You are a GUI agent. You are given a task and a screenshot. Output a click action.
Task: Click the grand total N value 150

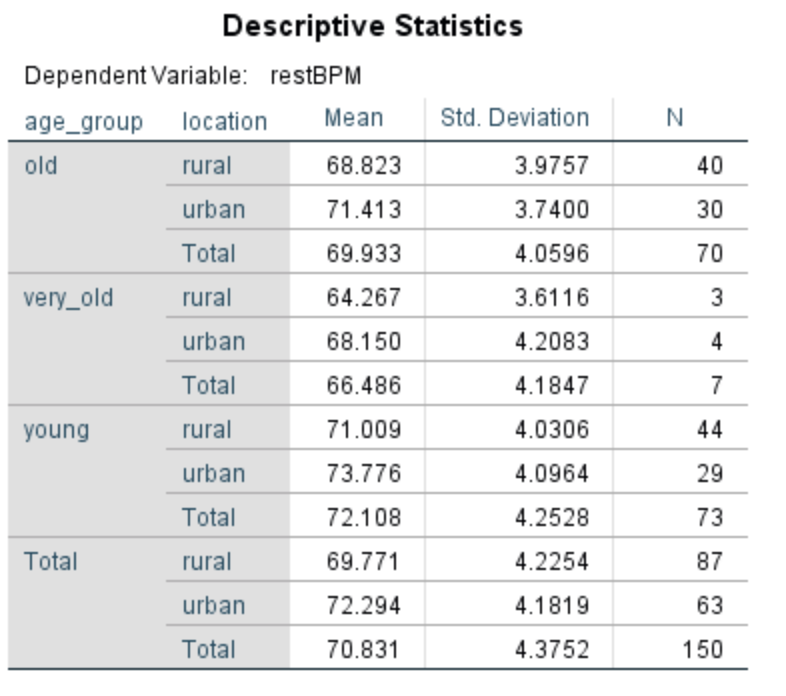pyautogui.click(x=703, y=650)
